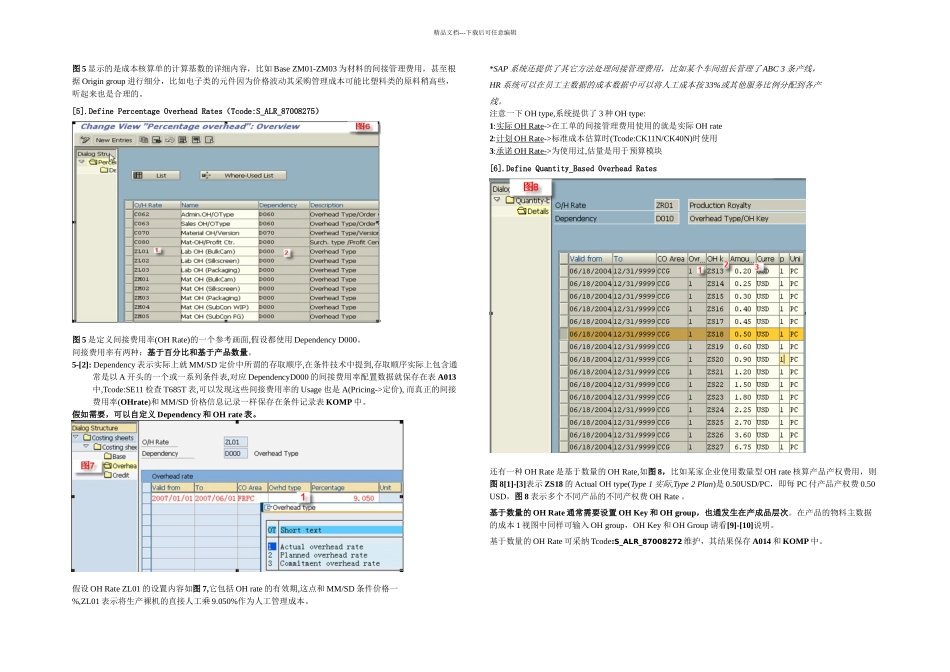The height and width of the screenshot is (672, 950).
Task: Select 'Commitment overhead rate' in popup list
Action: (329, 564)
